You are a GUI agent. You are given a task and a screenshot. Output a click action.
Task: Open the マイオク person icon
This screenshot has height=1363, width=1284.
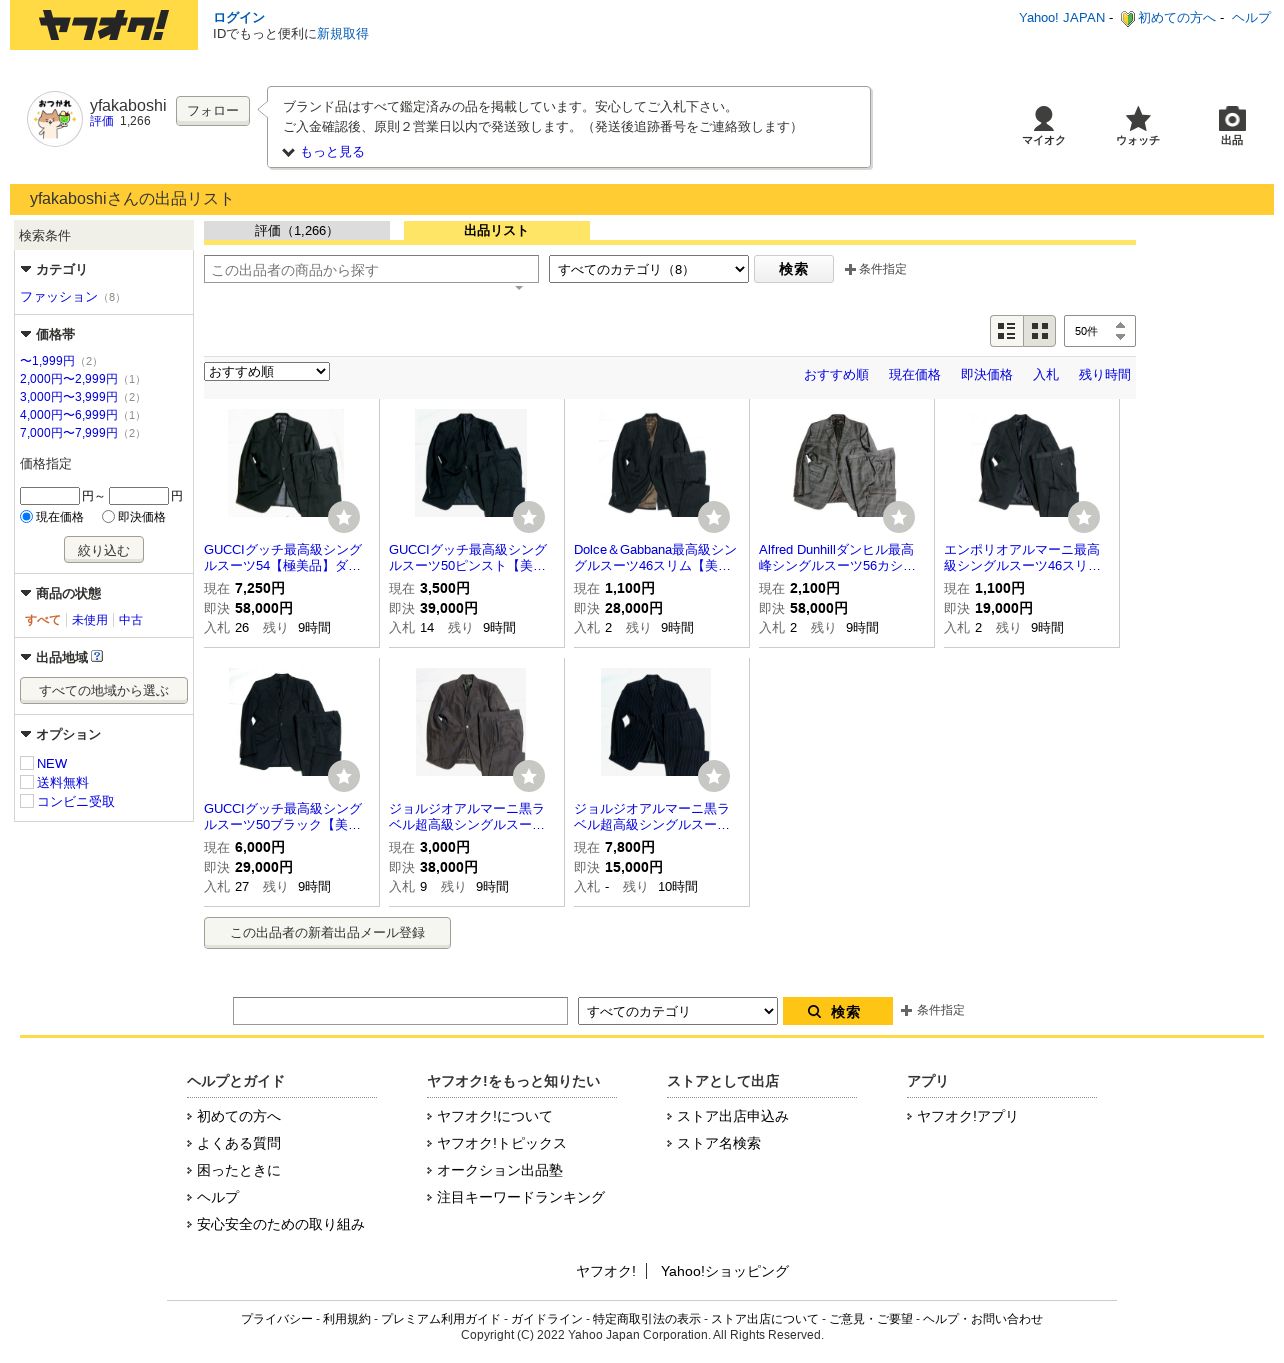pos(1043,119)
